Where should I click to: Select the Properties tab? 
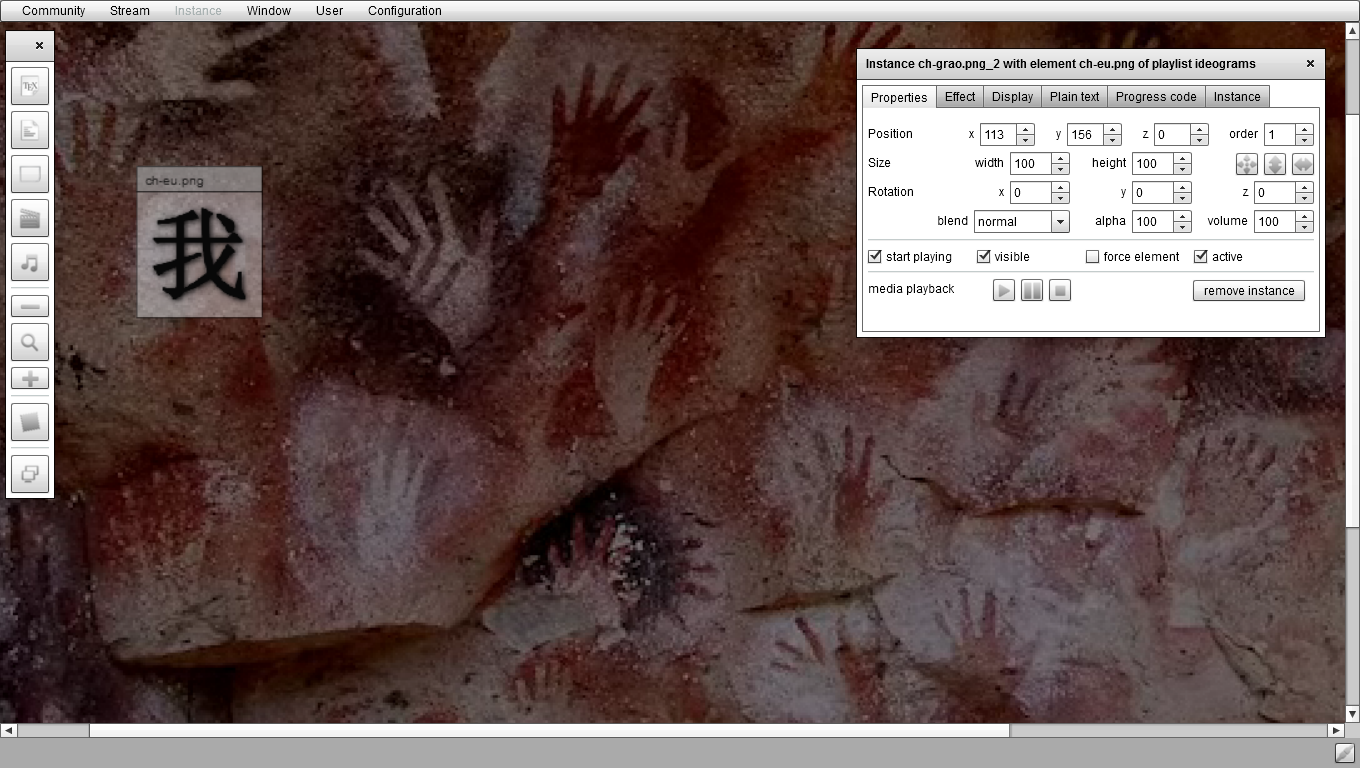coord(899,97)
